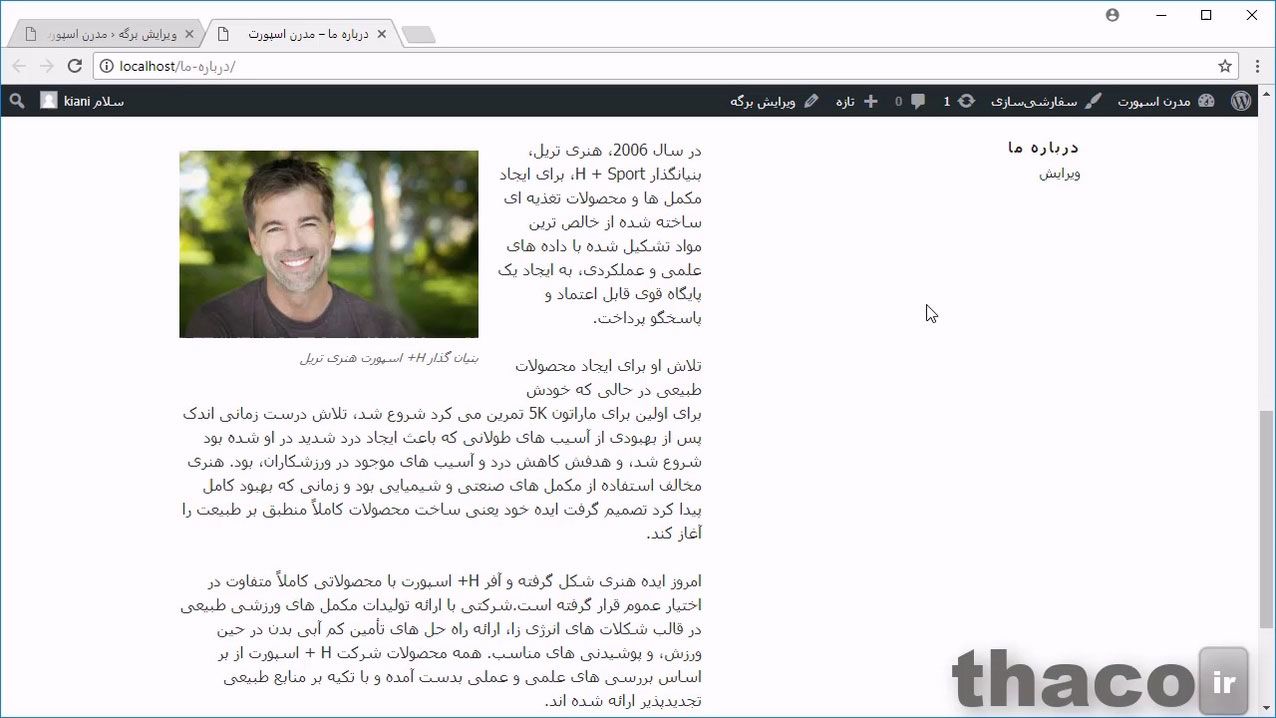Minimize the Chrome window
Viewport: 1276px width, 718px height.
(1161, 15)
